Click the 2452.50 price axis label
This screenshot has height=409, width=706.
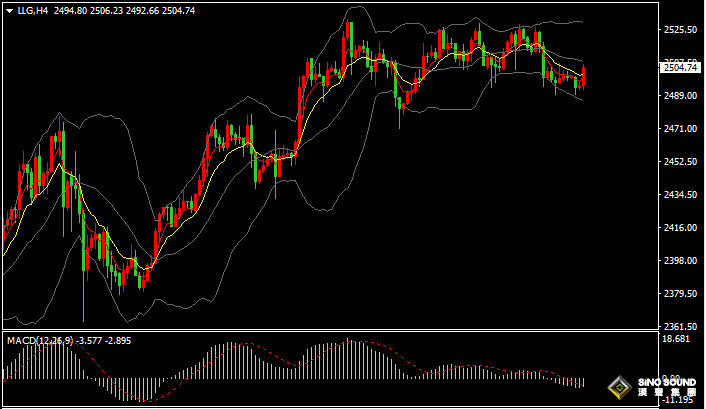[x=680, y=162]
